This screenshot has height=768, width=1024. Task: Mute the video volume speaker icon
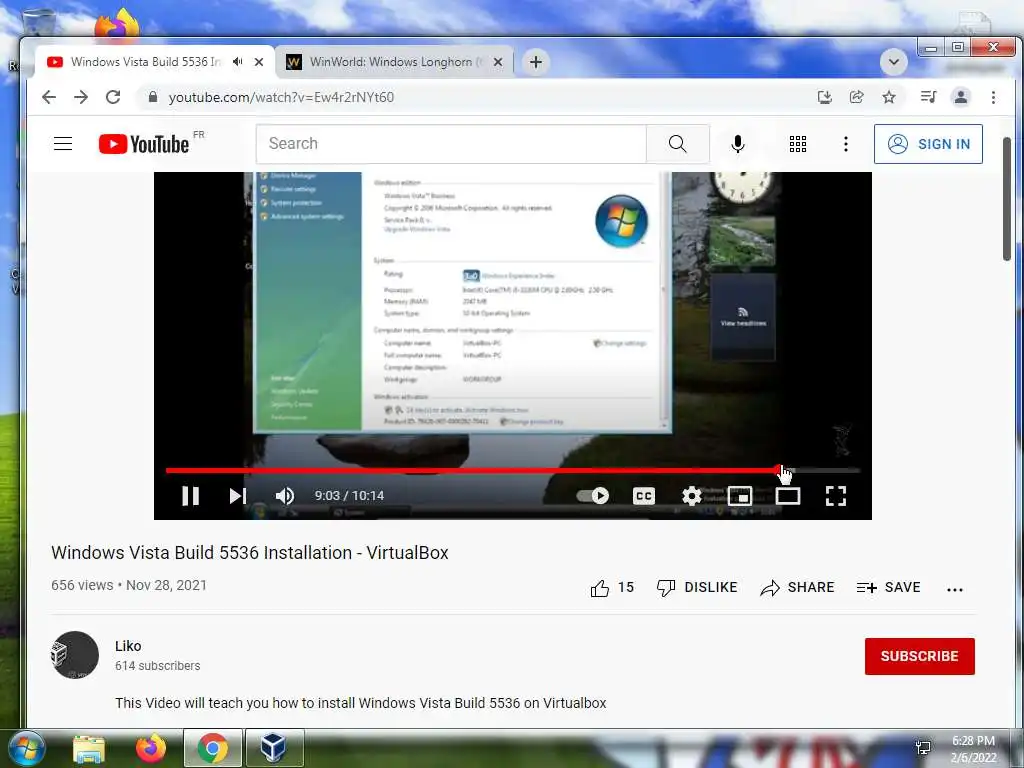285,496
